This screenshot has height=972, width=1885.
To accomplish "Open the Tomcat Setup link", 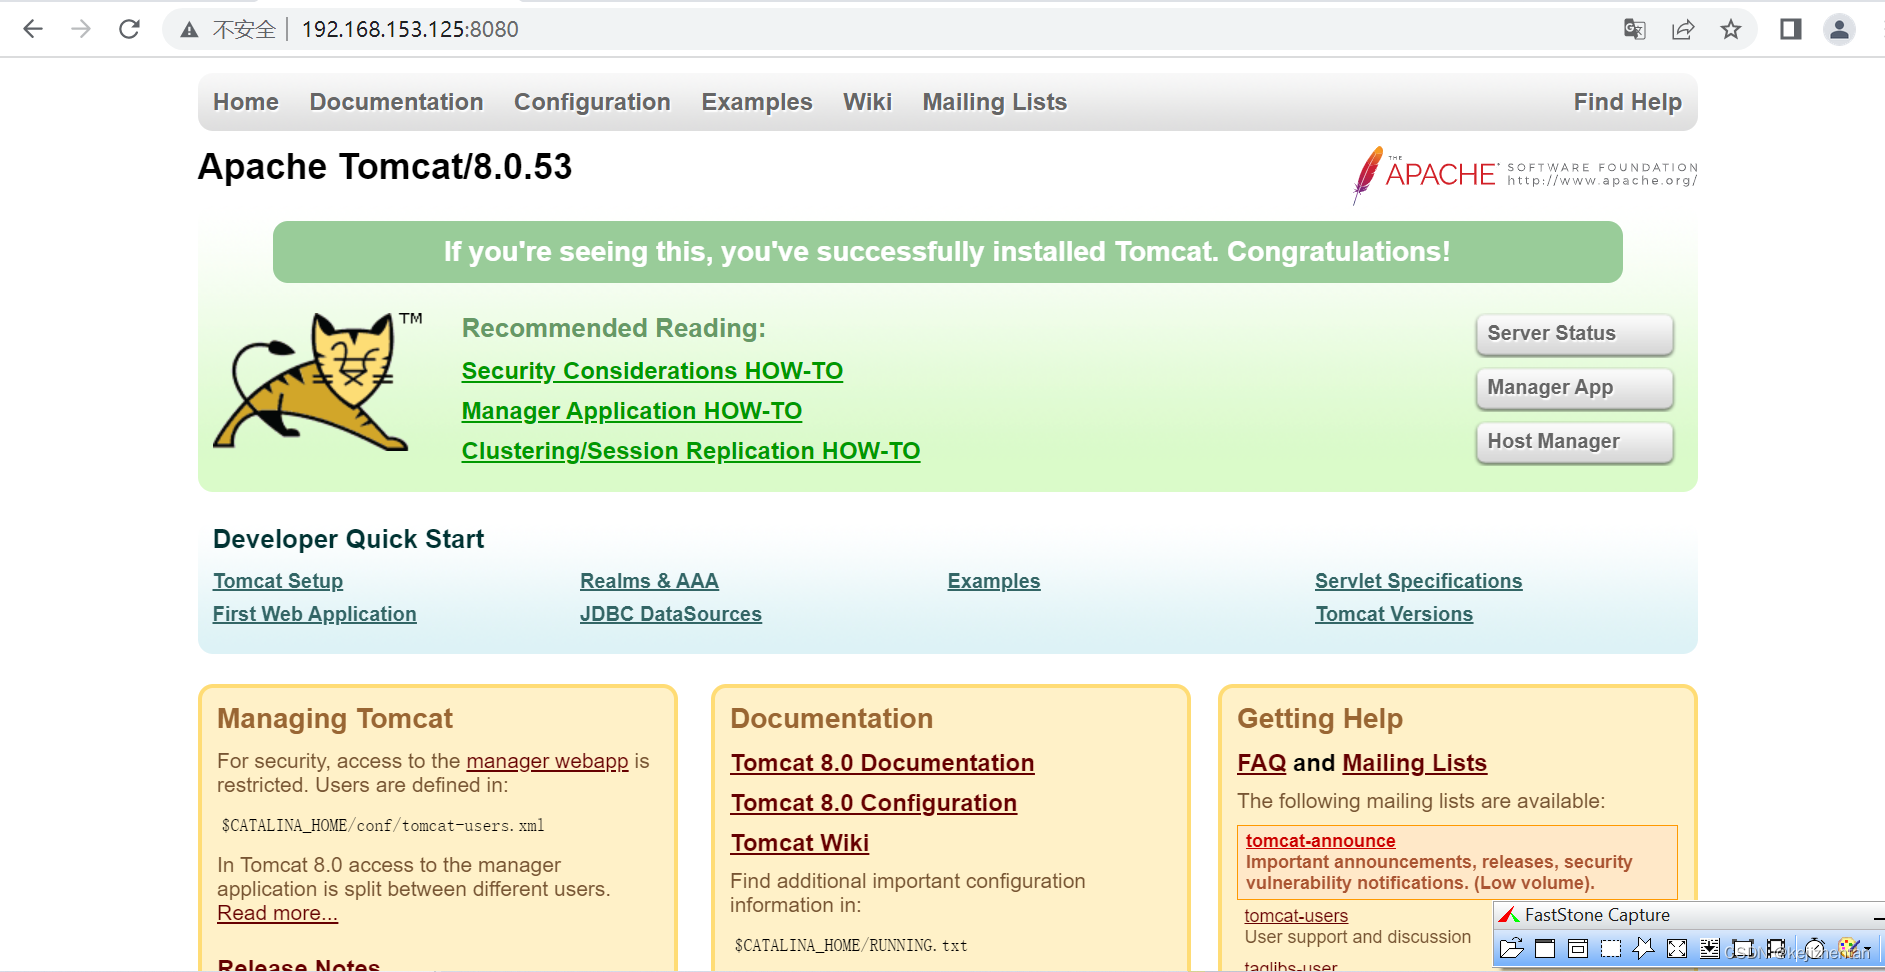I will click(278, 581).
